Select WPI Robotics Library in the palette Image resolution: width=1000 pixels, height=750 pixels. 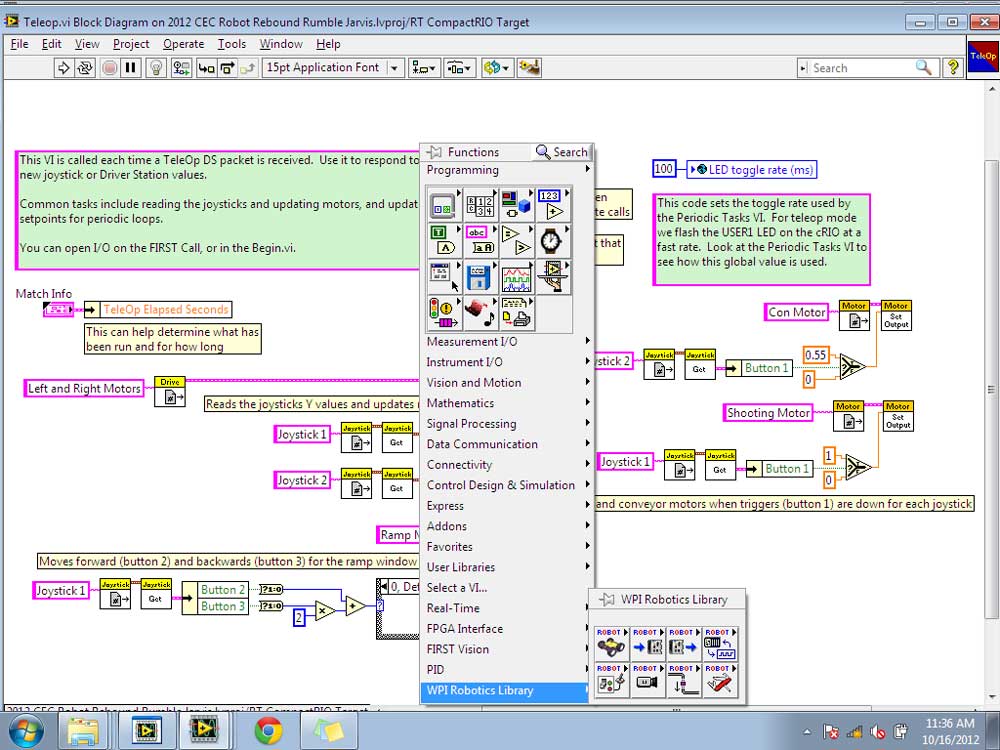pyautogui.click(x=505, y=691)
